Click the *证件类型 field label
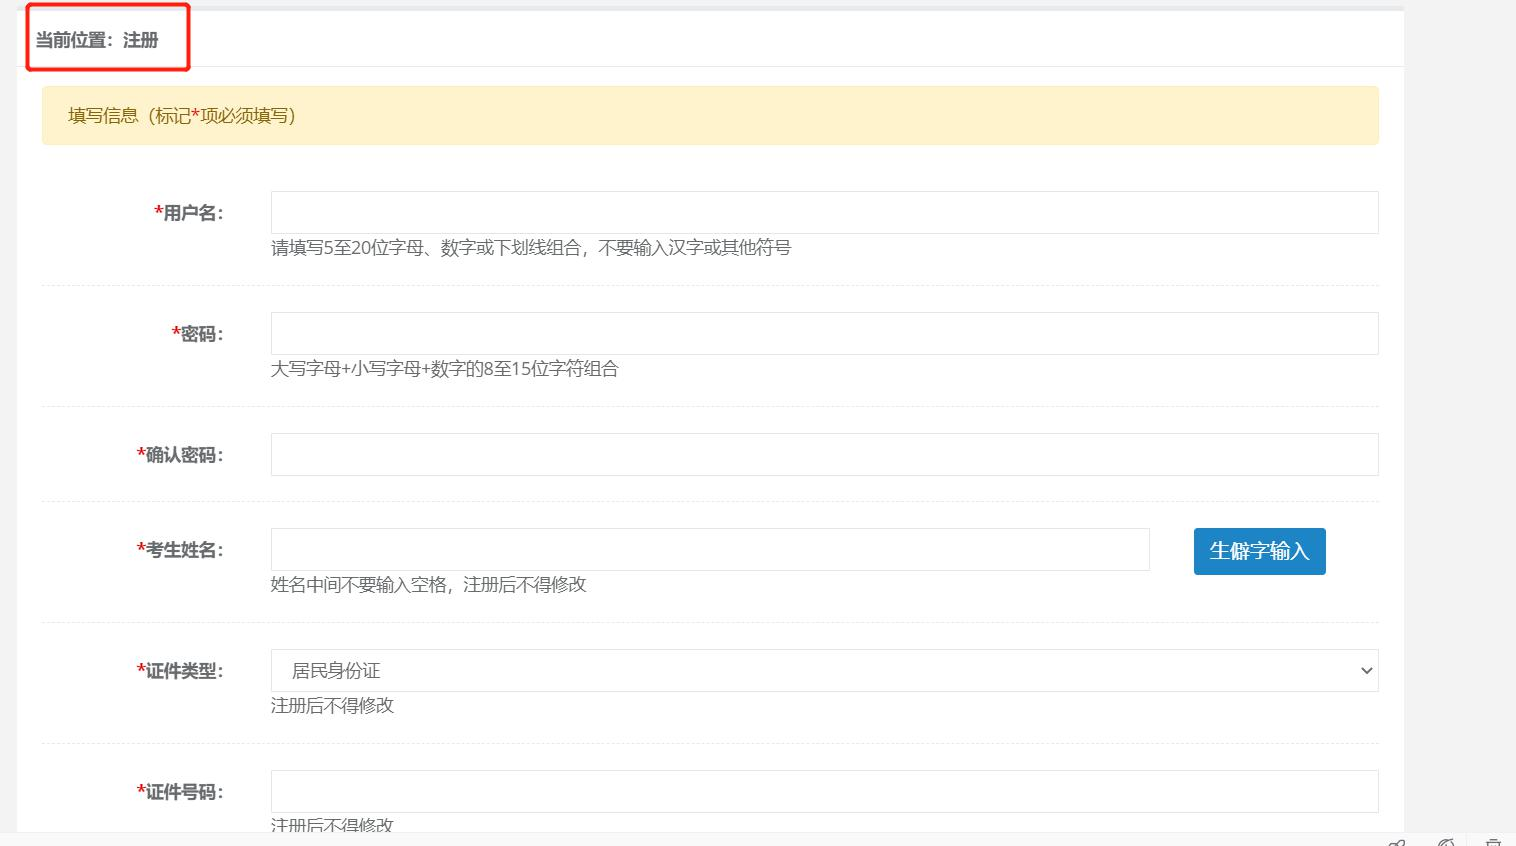 point(180,671)
